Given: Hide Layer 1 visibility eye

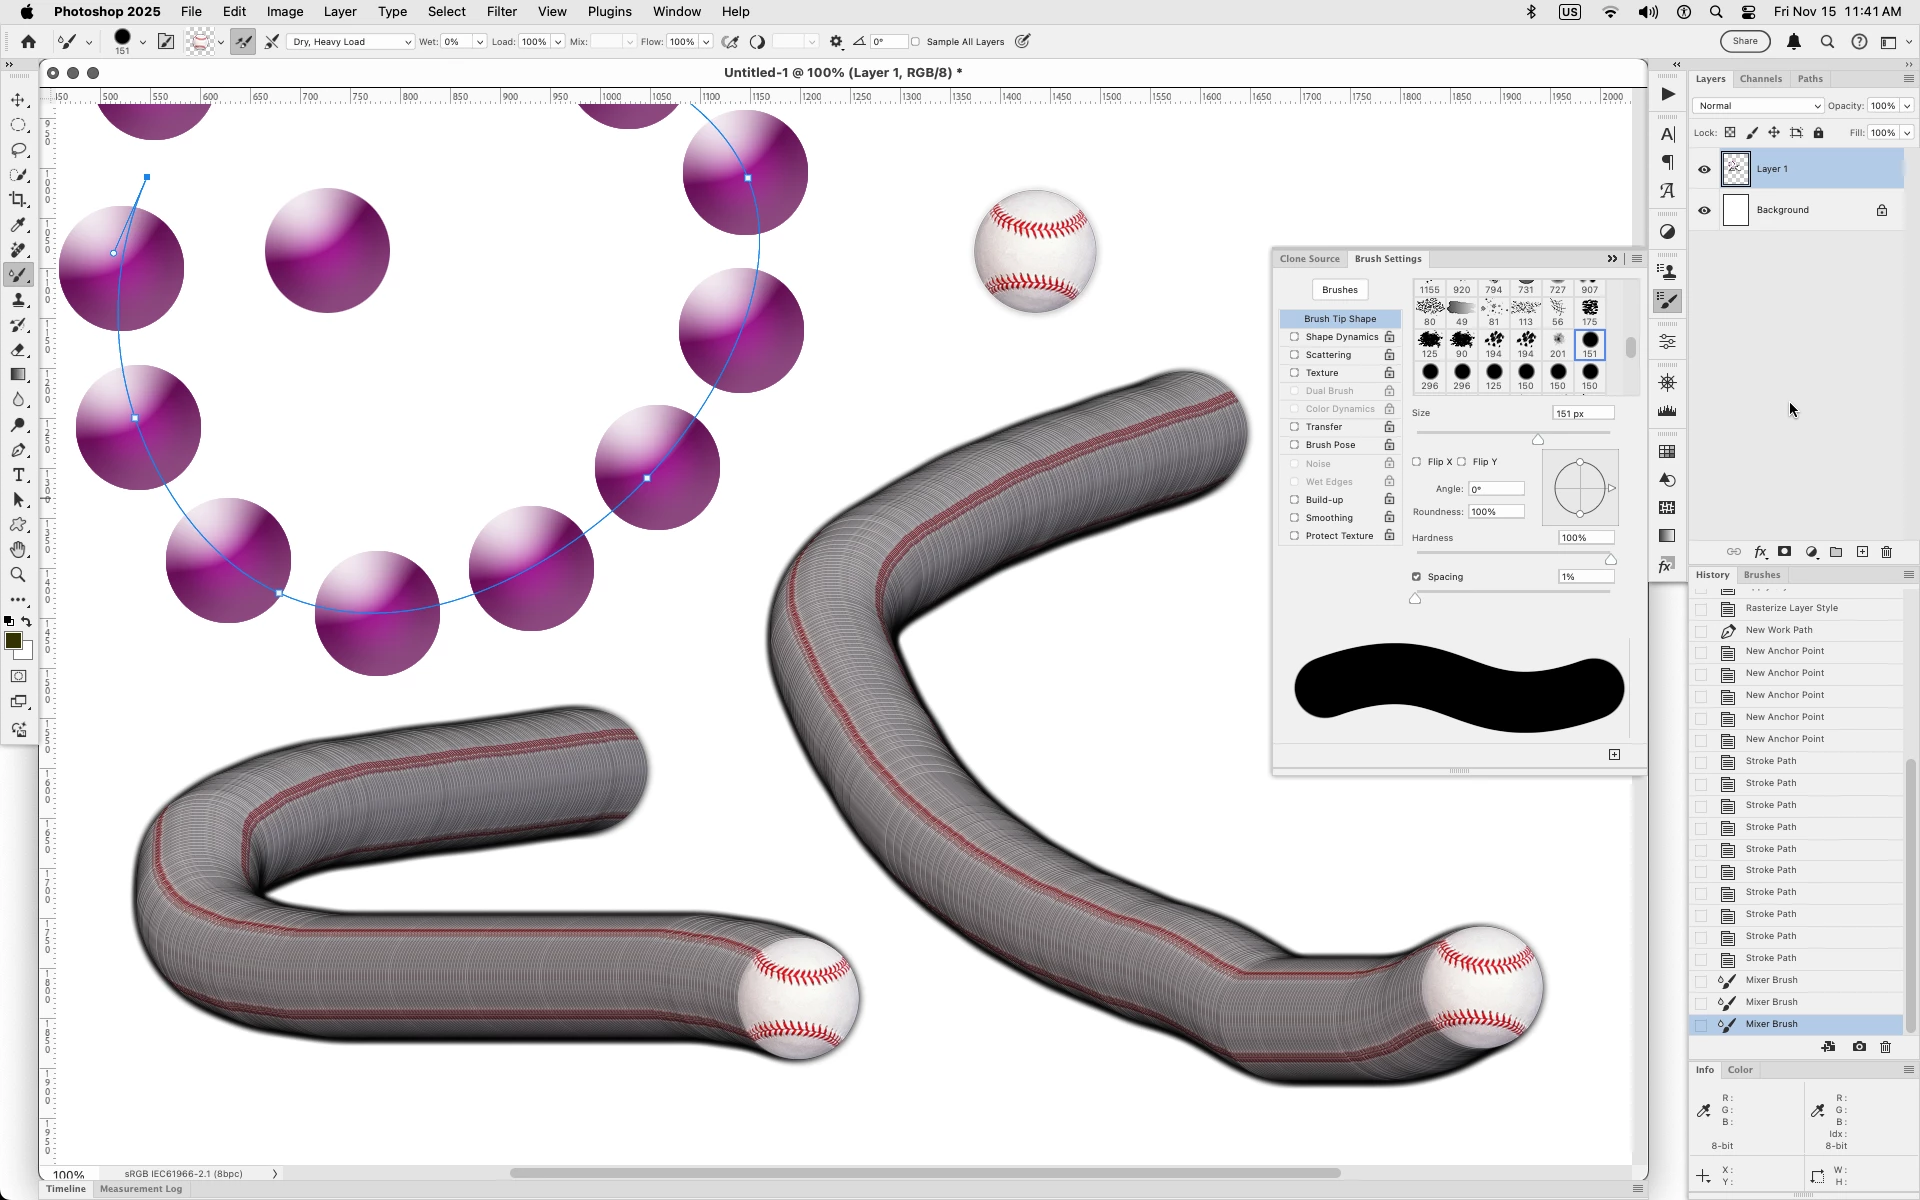Looking at the screenshot, I should 1704,169.
